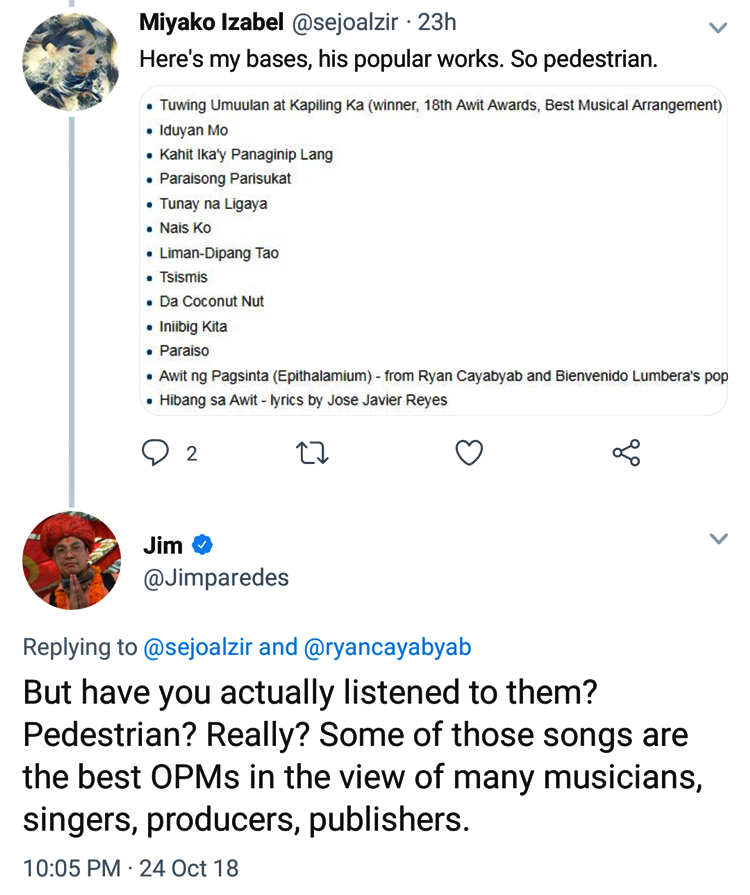Open Miyako Izabel's profile picture
This screenshot has width=750, height=895.
(72, 62)
